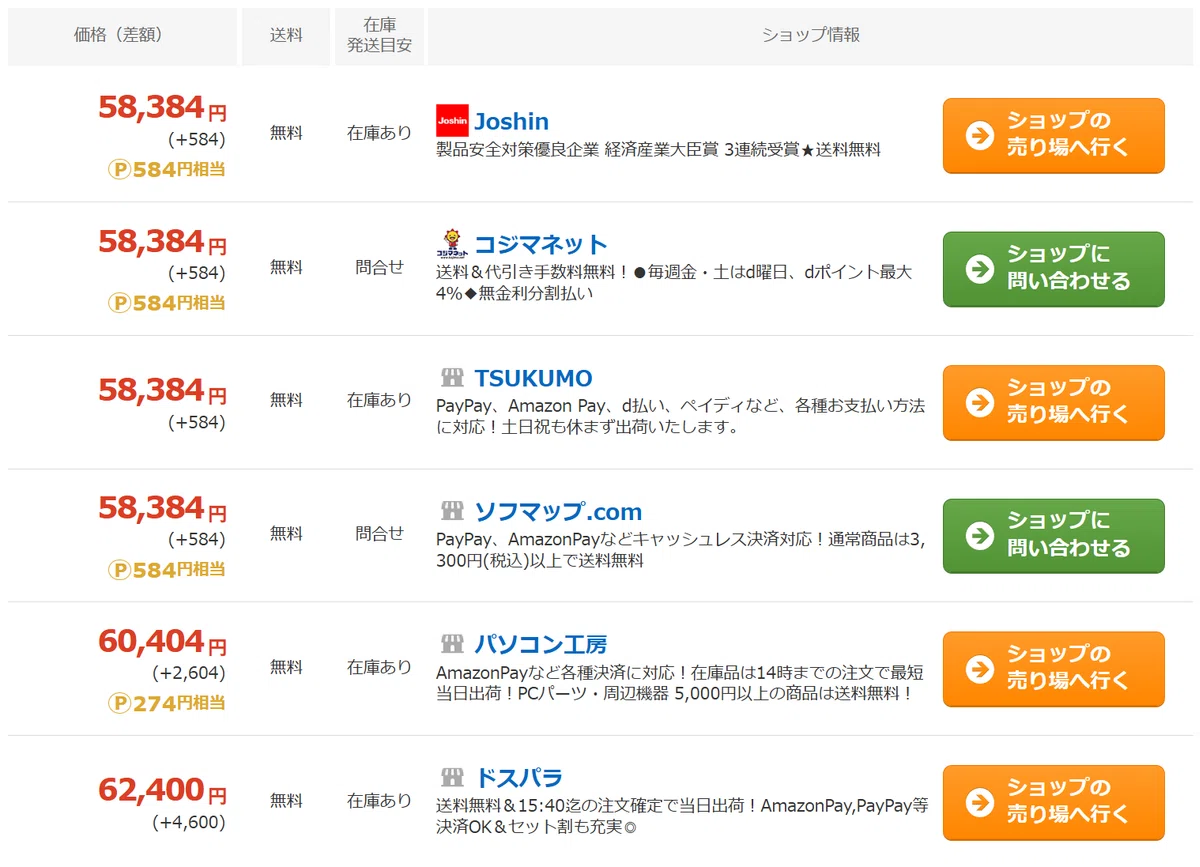
Task: Click the point P icon in Joshin row
Action: [x=119, y=169]
